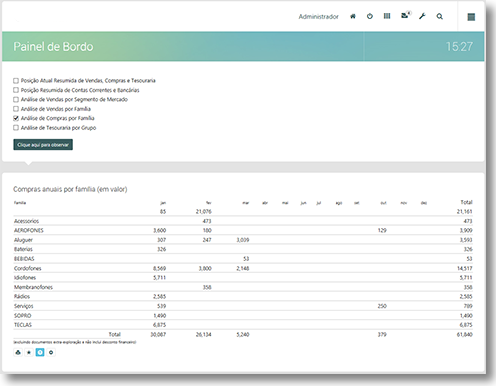Check Análise de Vendas por Segmento checkbox
The width and height of the screenshot is (496, 386).
[x=16, y=99]
